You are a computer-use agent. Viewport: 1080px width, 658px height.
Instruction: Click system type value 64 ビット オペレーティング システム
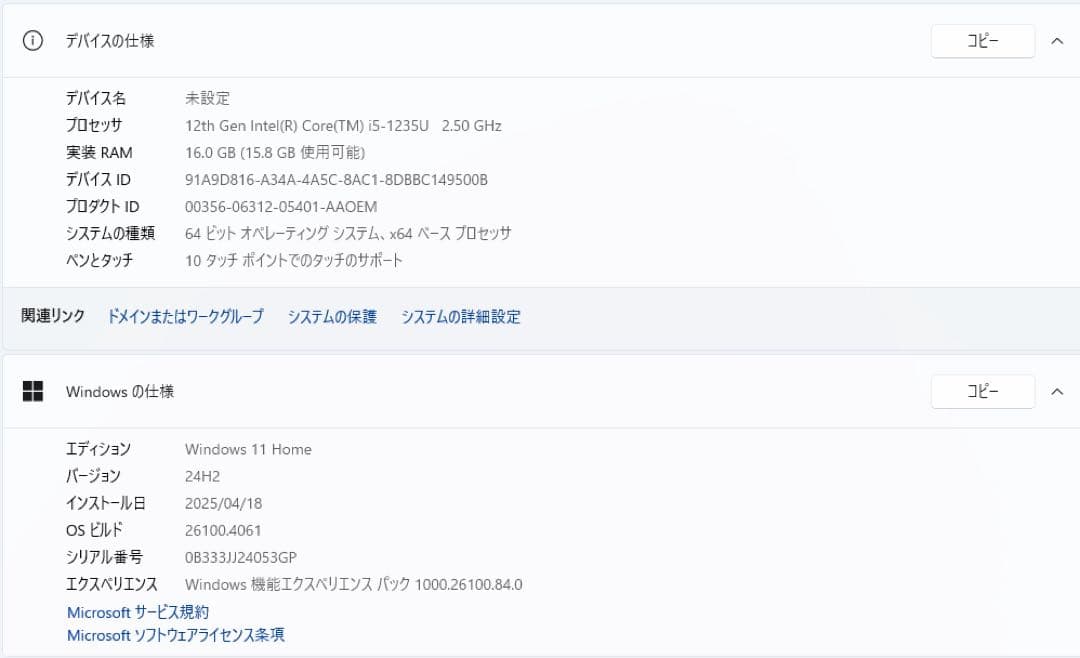348,234
